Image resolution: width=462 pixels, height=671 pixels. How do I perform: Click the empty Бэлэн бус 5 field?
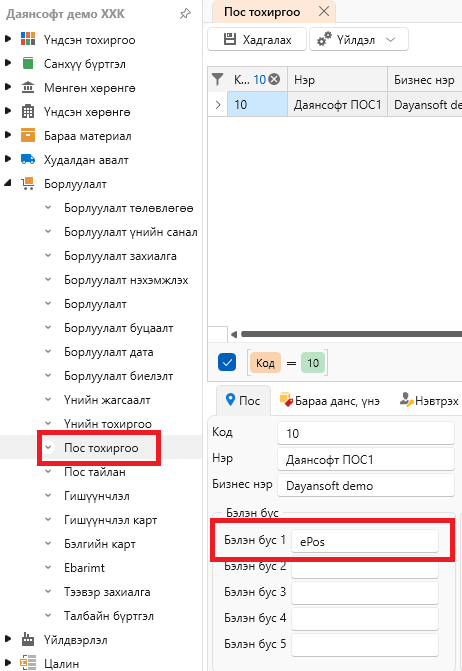pos(365,644)
